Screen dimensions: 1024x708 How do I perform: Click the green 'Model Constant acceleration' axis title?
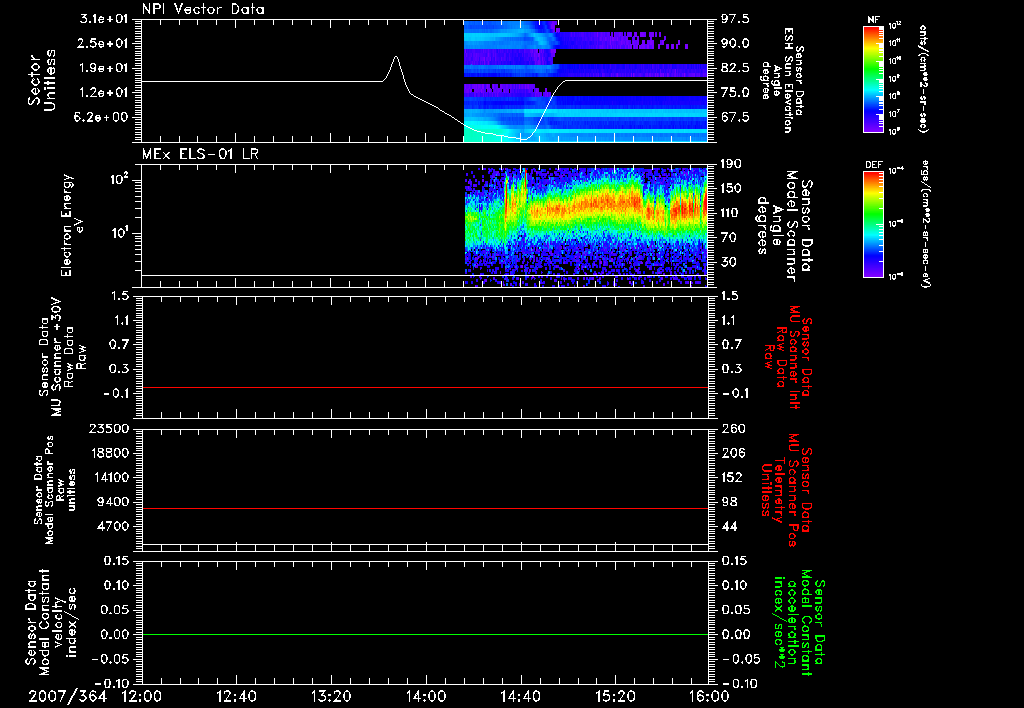[799, 623]
